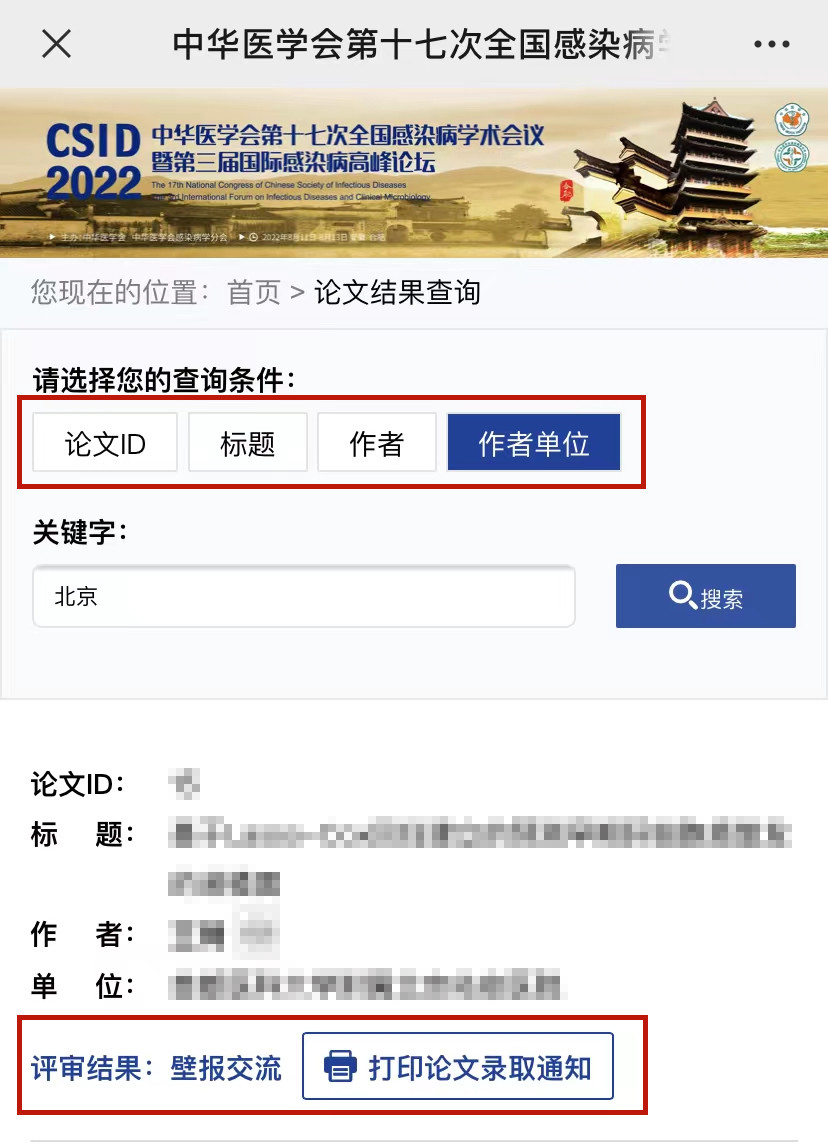Close the page with the X icon
The image size is (828, 1145).
[x=56, y=44]
